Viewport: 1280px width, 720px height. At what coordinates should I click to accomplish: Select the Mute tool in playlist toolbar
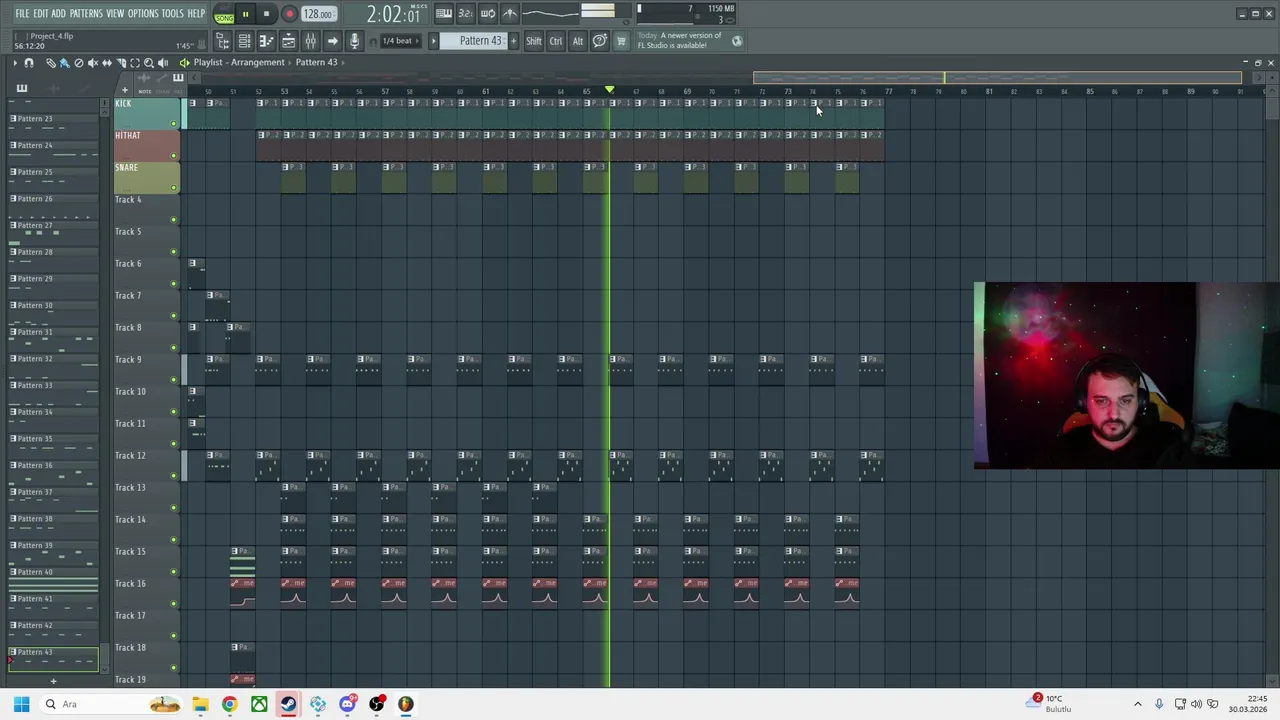(x=93, y=63)
